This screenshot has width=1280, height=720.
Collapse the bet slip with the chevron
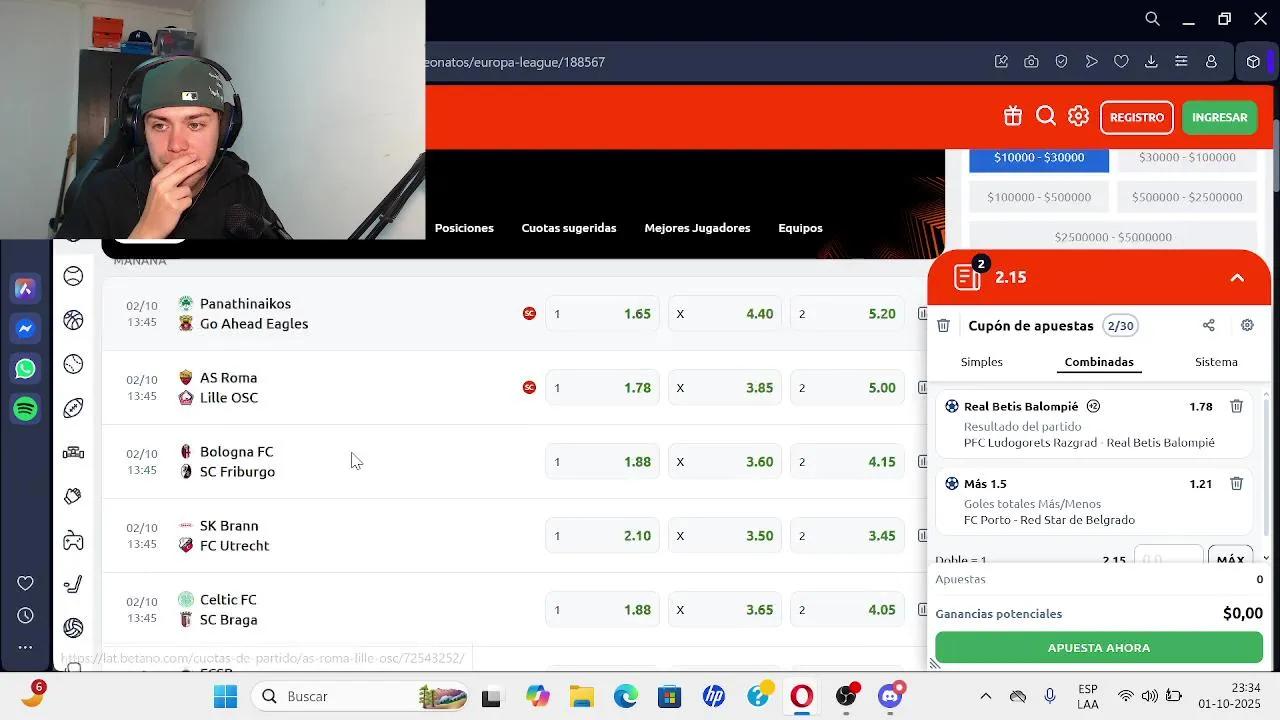pyautogui.click(x=1237, y=278)
